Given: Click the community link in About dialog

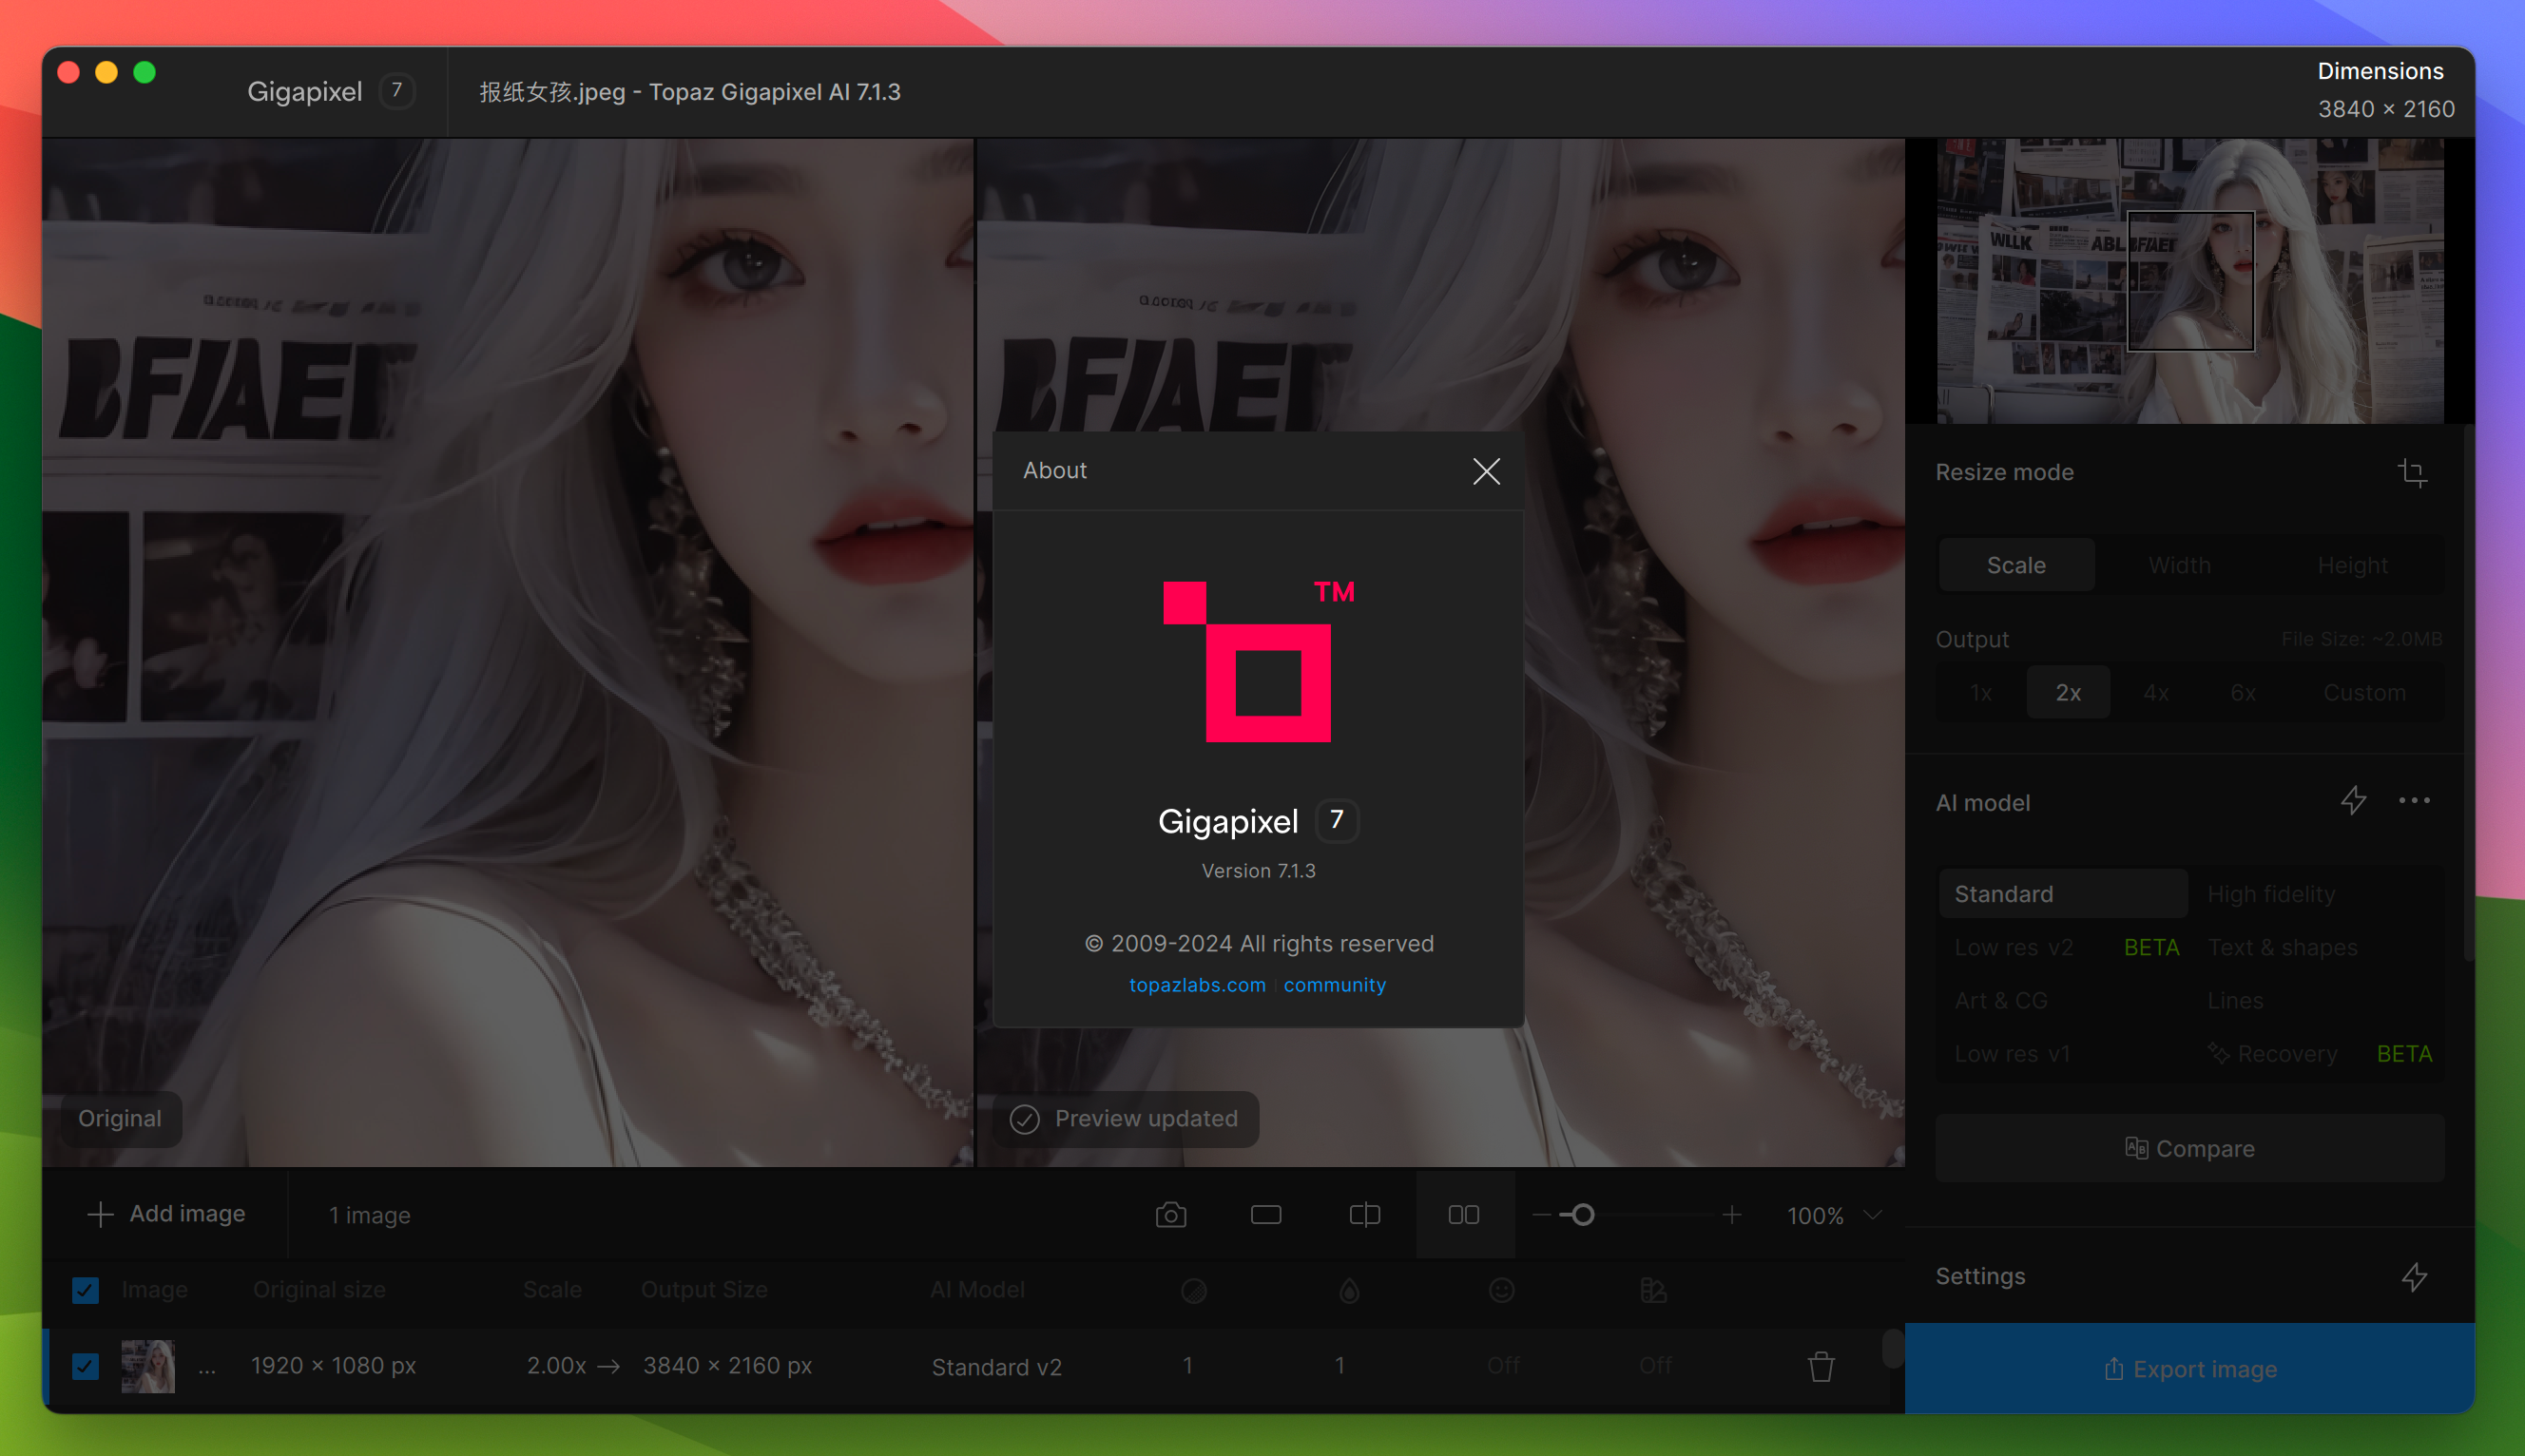Looking at the screenshot, I should point(1336,985).
